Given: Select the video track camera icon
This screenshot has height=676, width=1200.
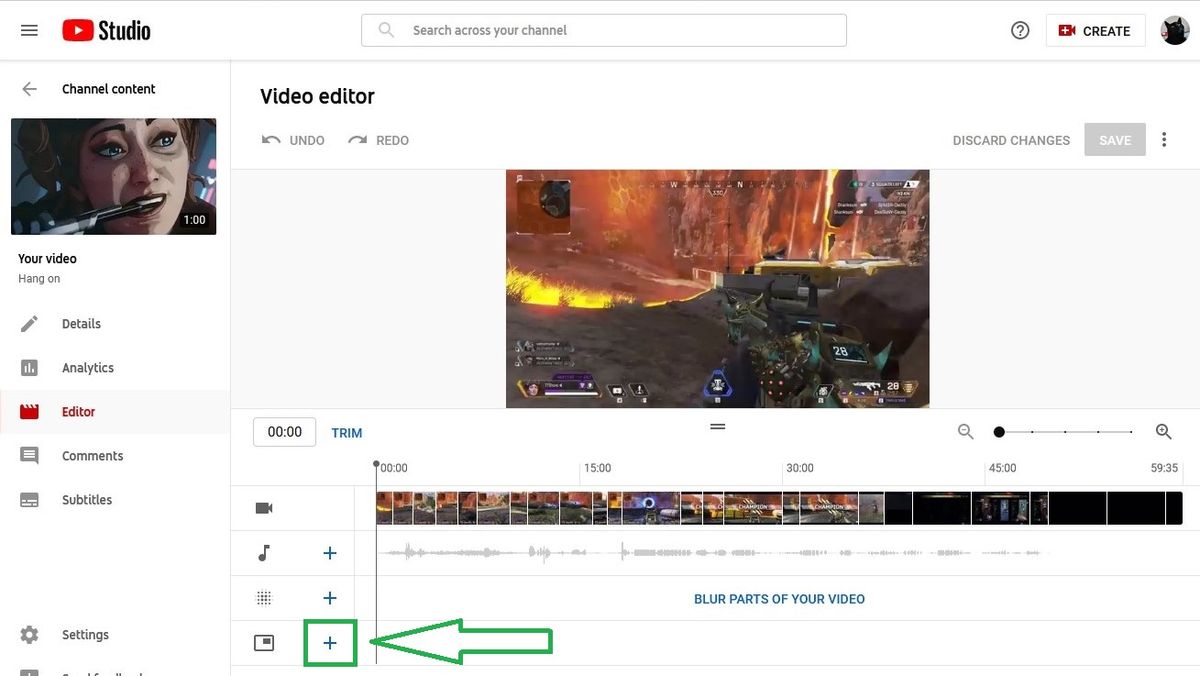Looking at the screenshot, I should coord(263,507).
